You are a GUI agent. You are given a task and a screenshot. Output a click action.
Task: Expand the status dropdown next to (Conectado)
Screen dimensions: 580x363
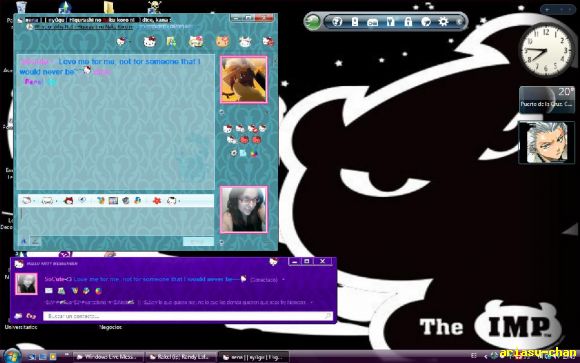tap(284, 280)
